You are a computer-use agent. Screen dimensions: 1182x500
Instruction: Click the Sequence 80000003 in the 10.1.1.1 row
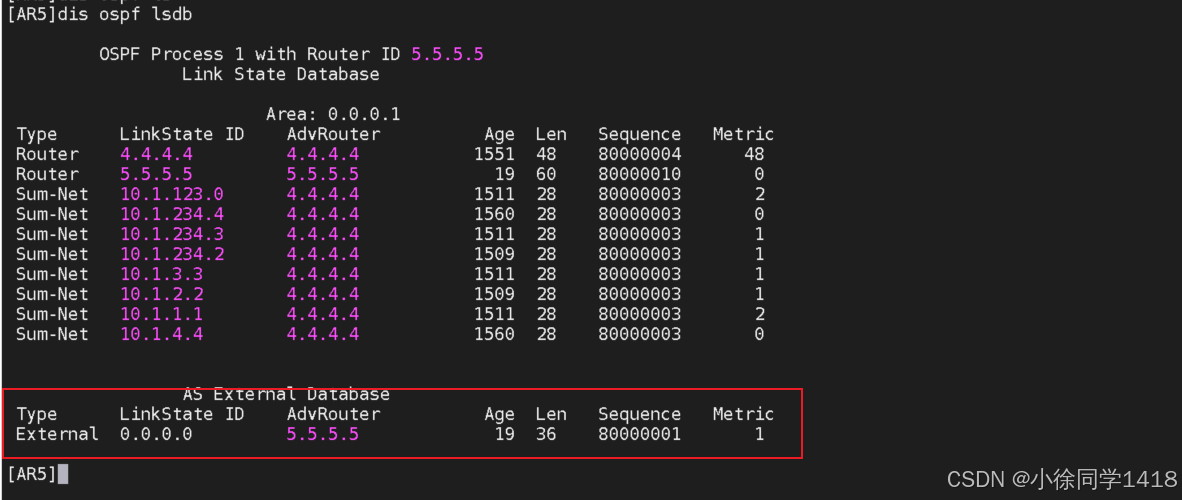(x=639, y=314)
